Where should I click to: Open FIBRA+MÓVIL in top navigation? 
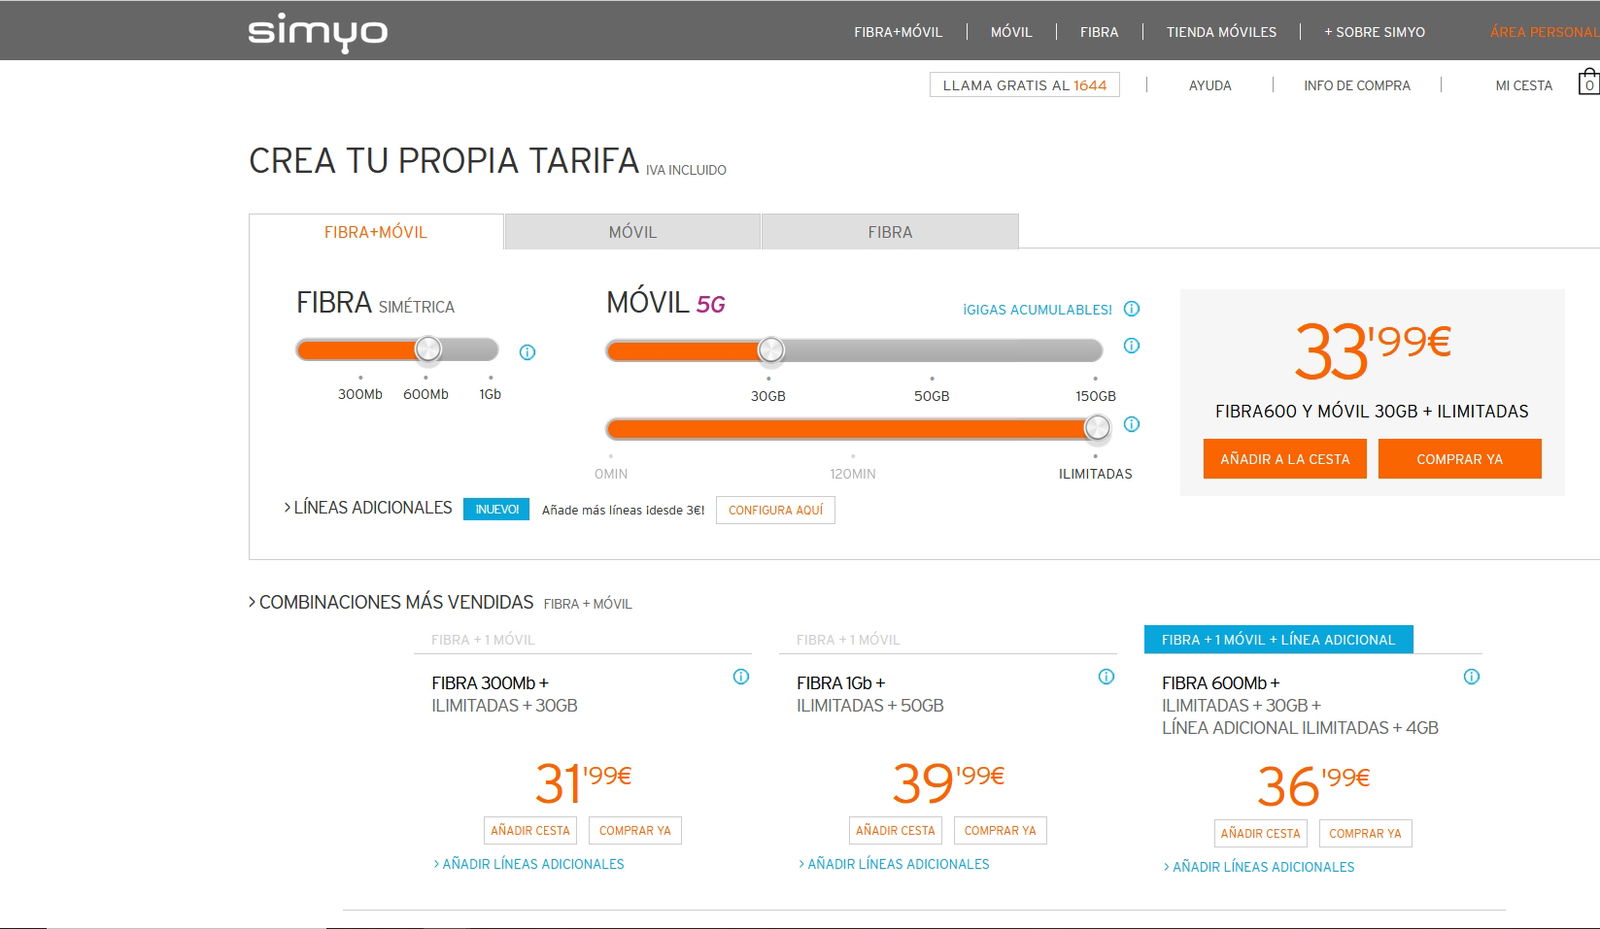point(898,32)
